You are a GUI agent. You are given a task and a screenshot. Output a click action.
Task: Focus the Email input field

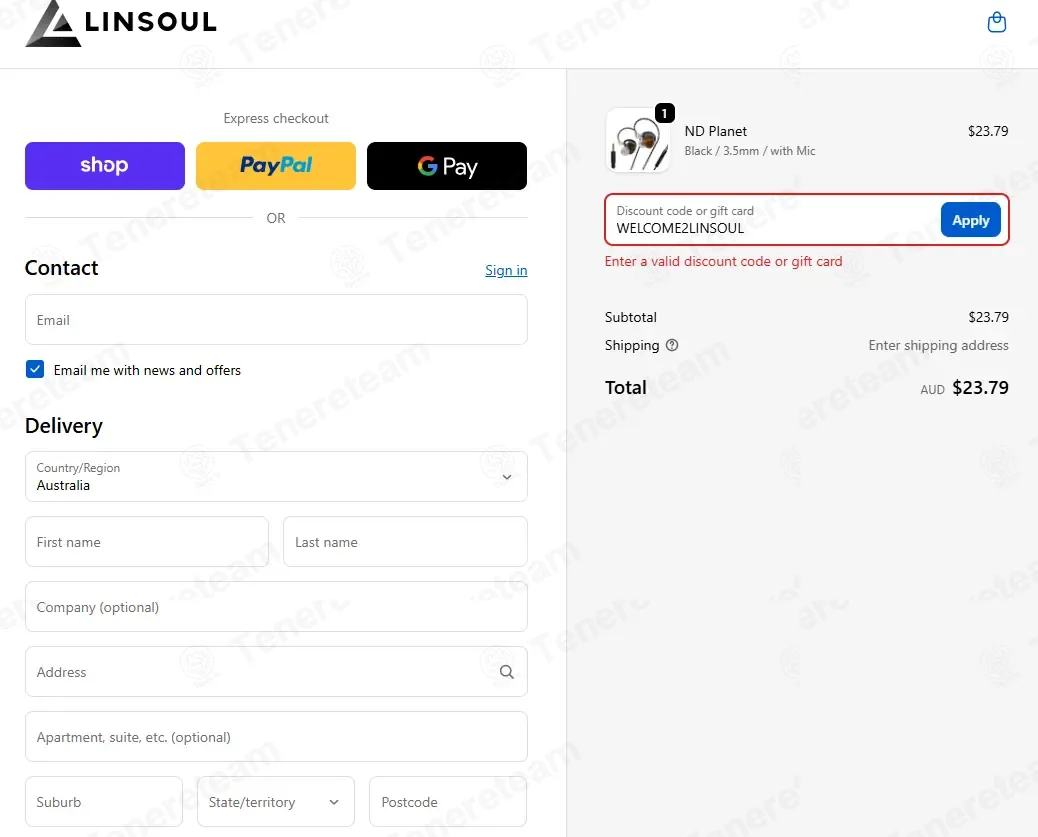click(276, 320)
